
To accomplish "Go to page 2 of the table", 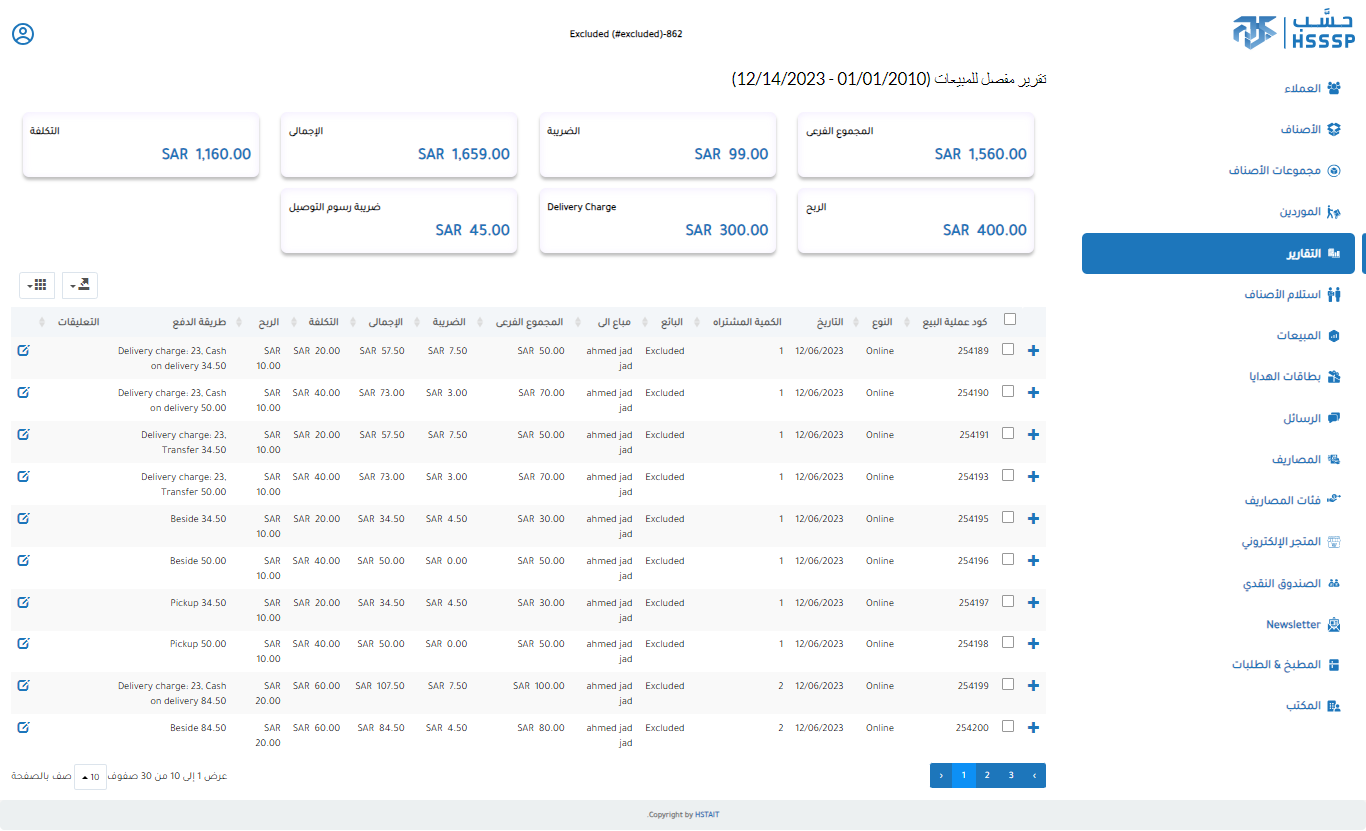I will click(x=987, y=775).
